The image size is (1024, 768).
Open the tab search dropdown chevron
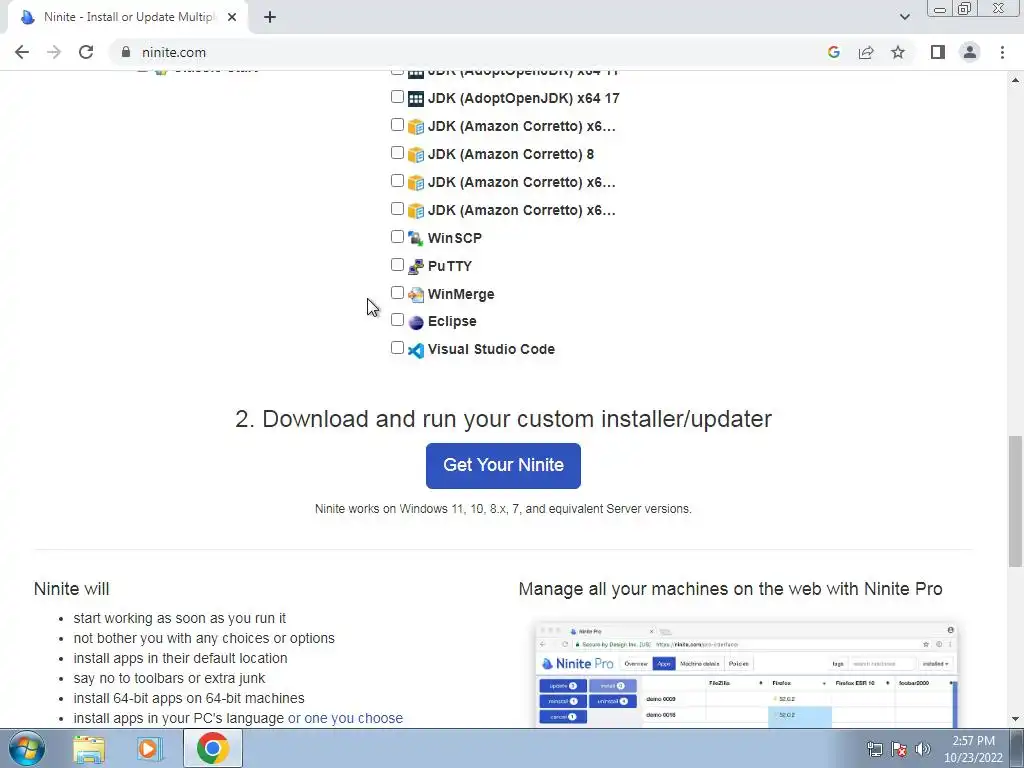[904, 17]
